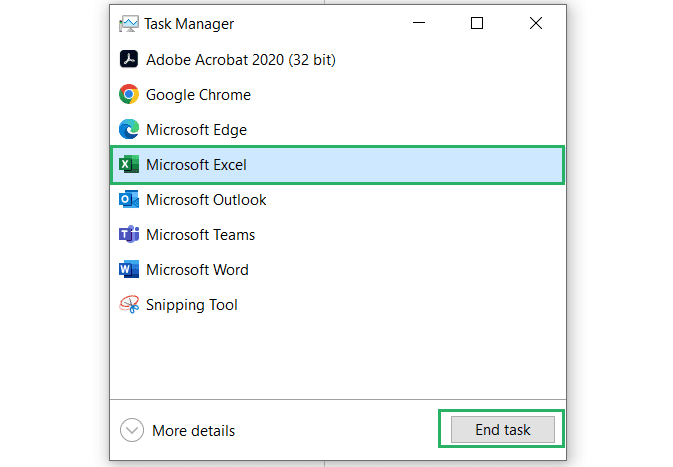Close the Task Manager window
673x467 pixels.
coord(536,23)
